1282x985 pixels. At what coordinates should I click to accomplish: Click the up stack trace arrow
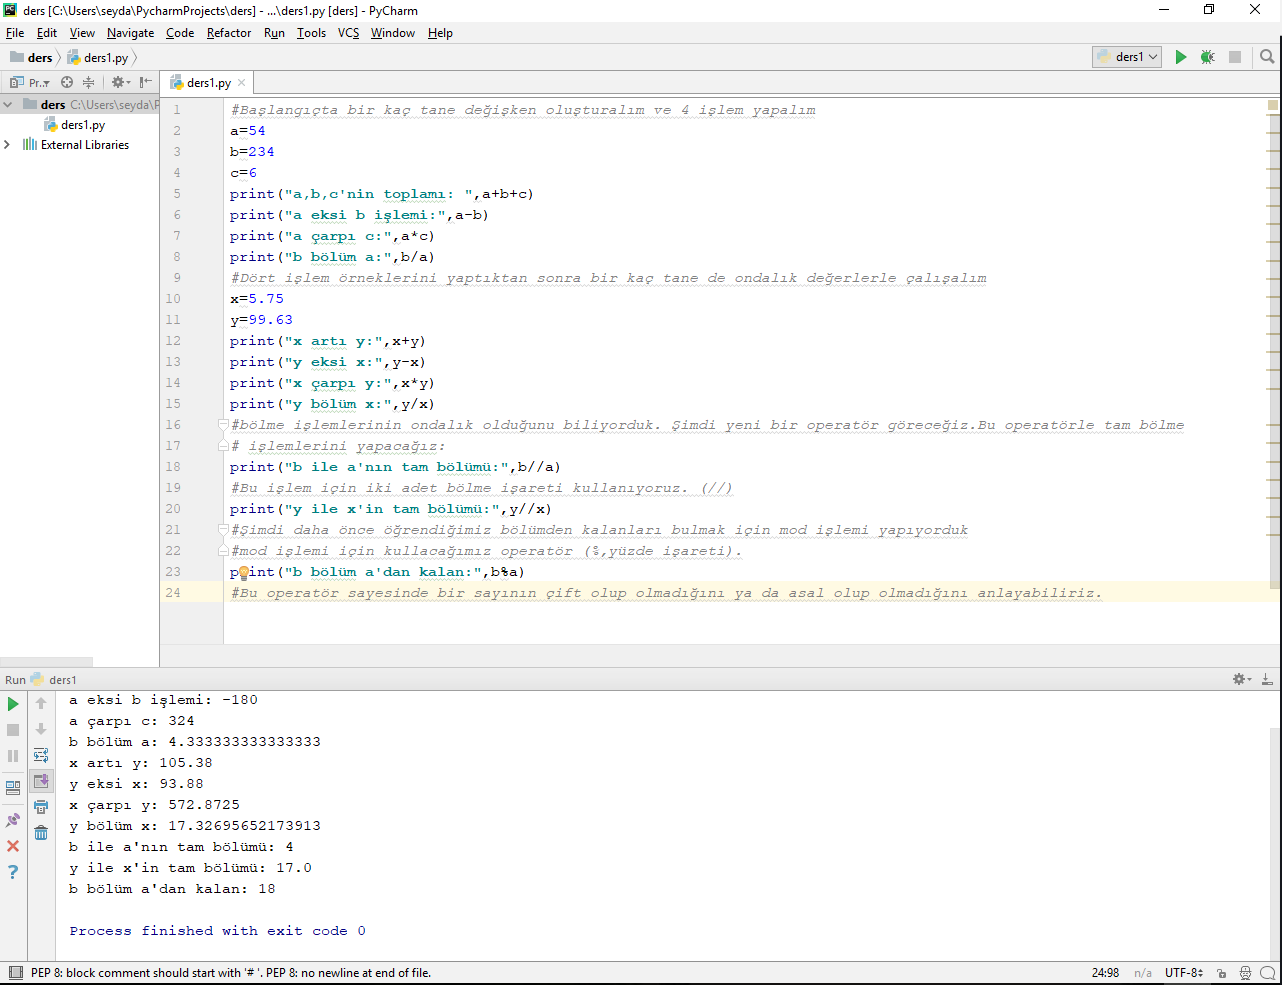[x=41, y=704]
